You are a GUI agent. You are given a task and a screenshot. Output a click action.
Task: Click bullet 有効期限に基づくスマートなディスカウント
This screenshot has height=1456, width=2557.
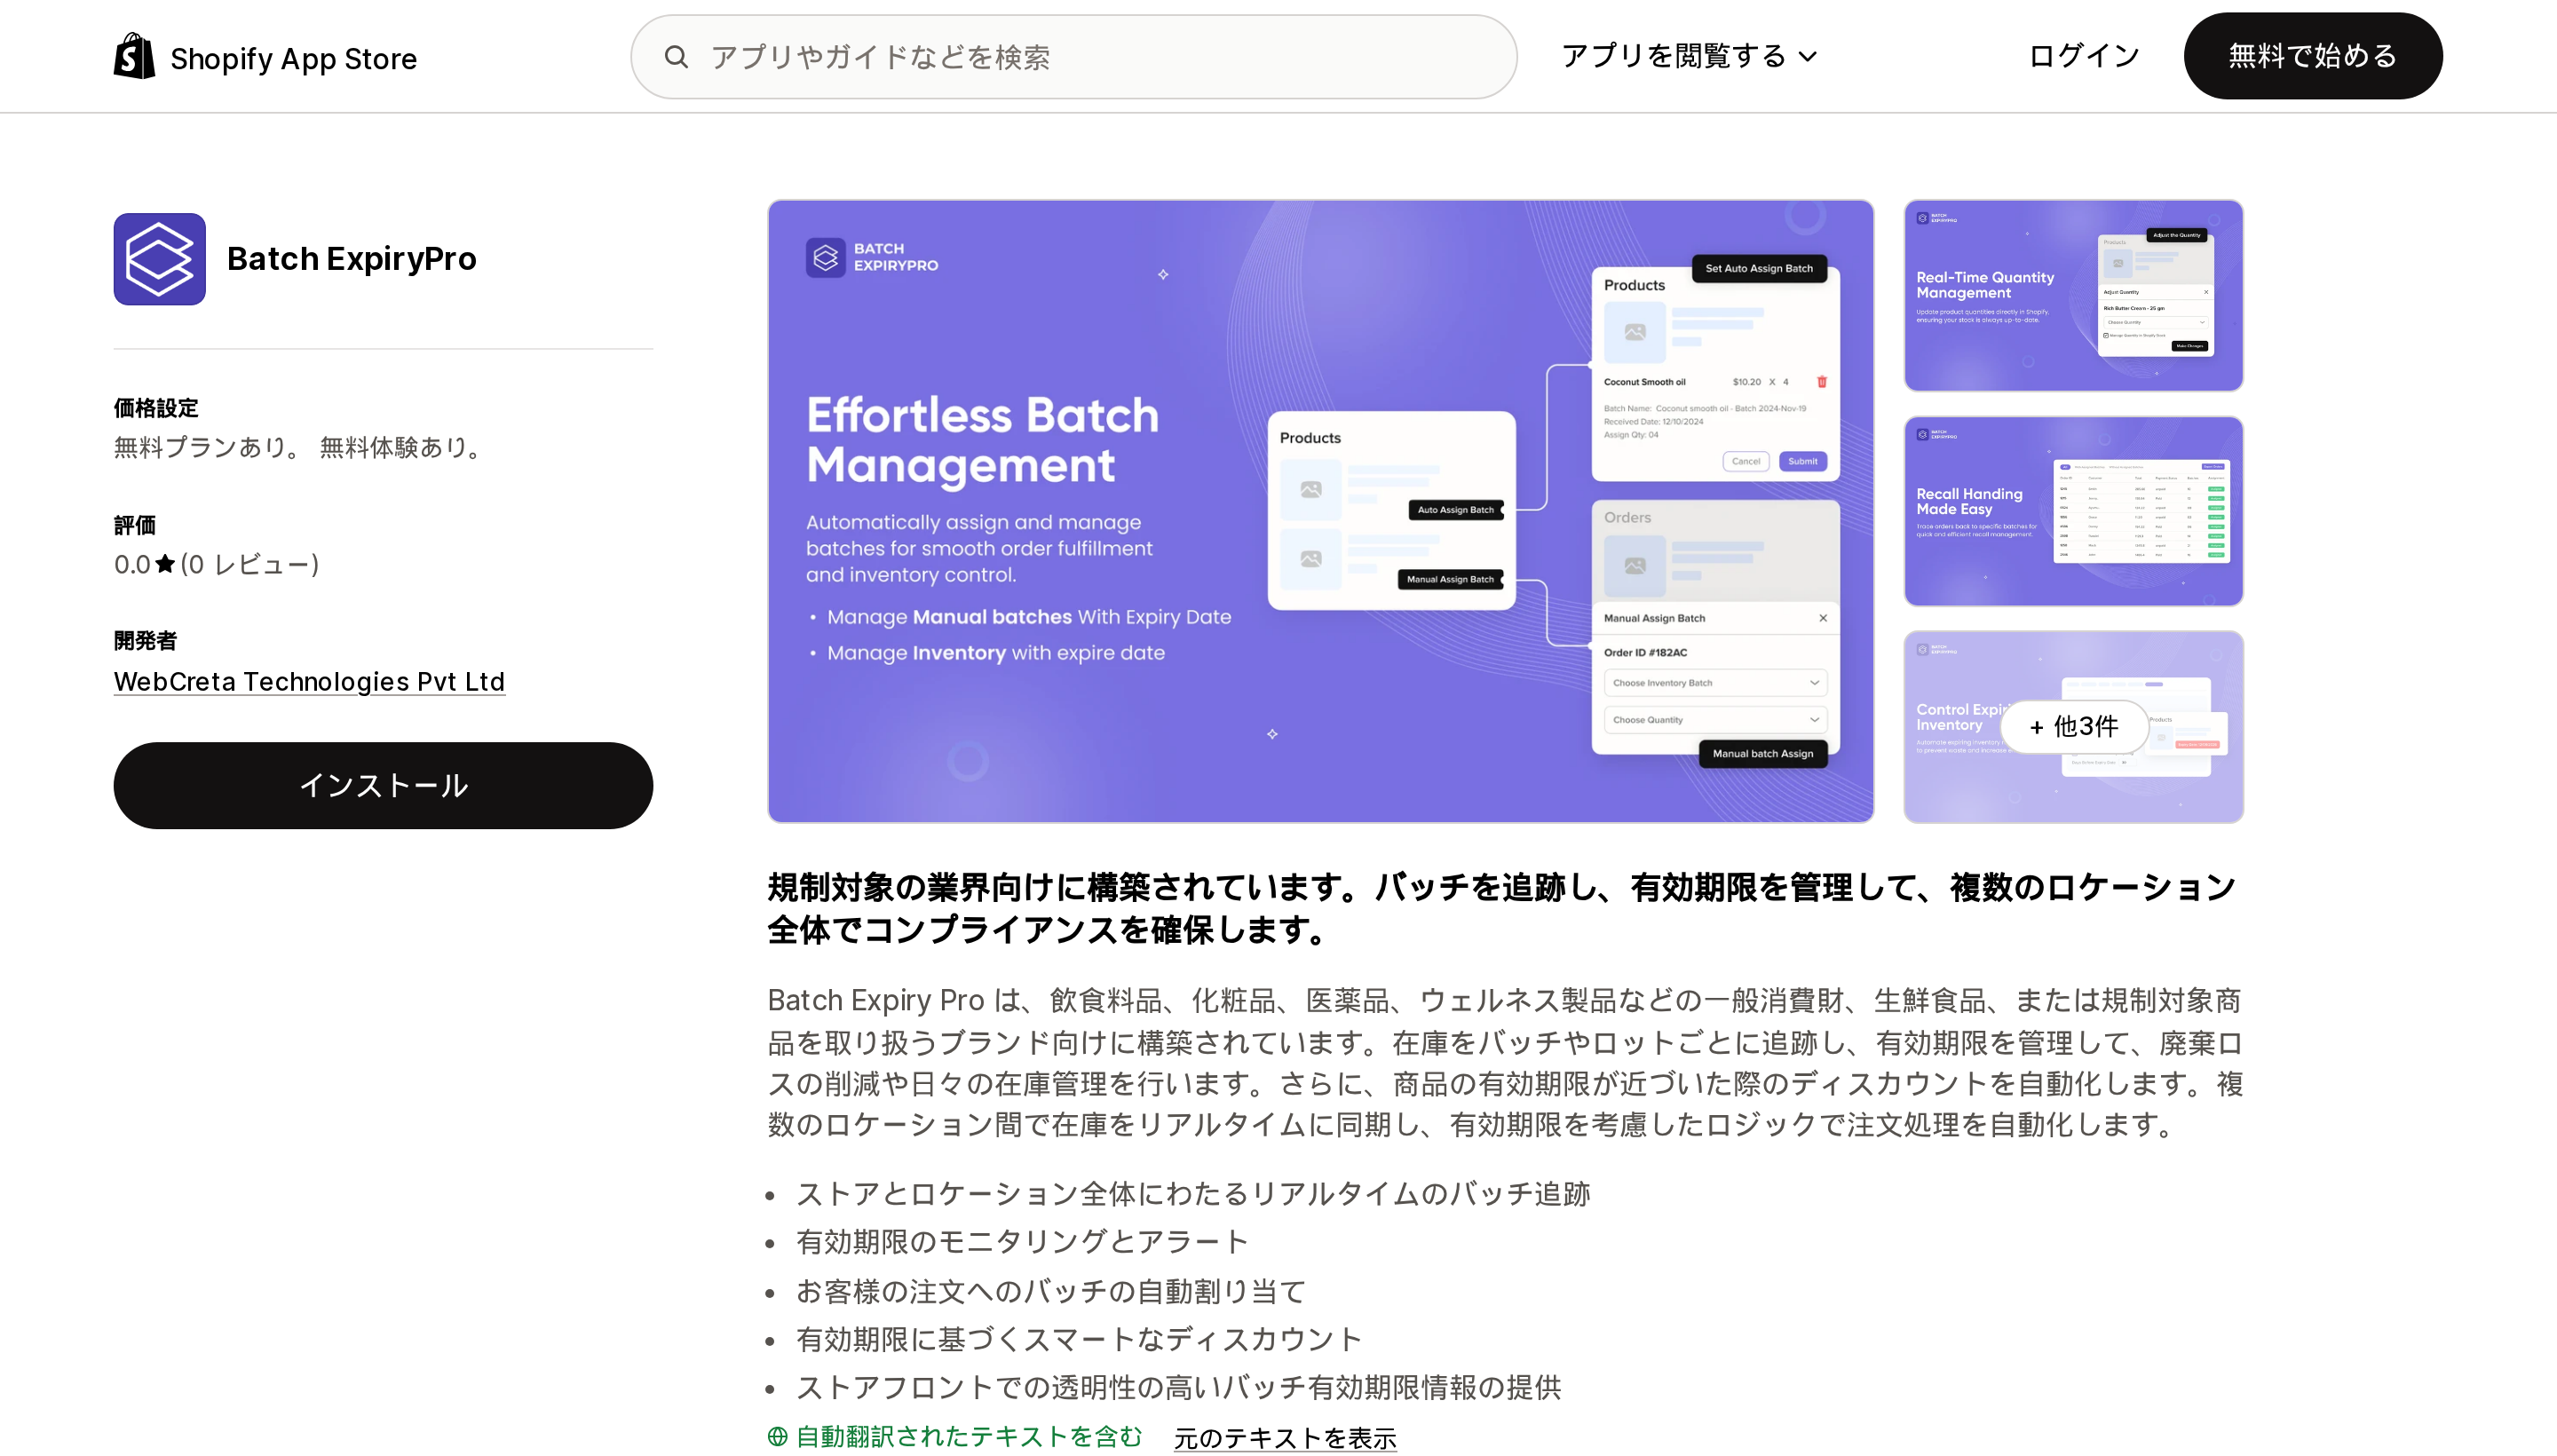(1079, 1339)
